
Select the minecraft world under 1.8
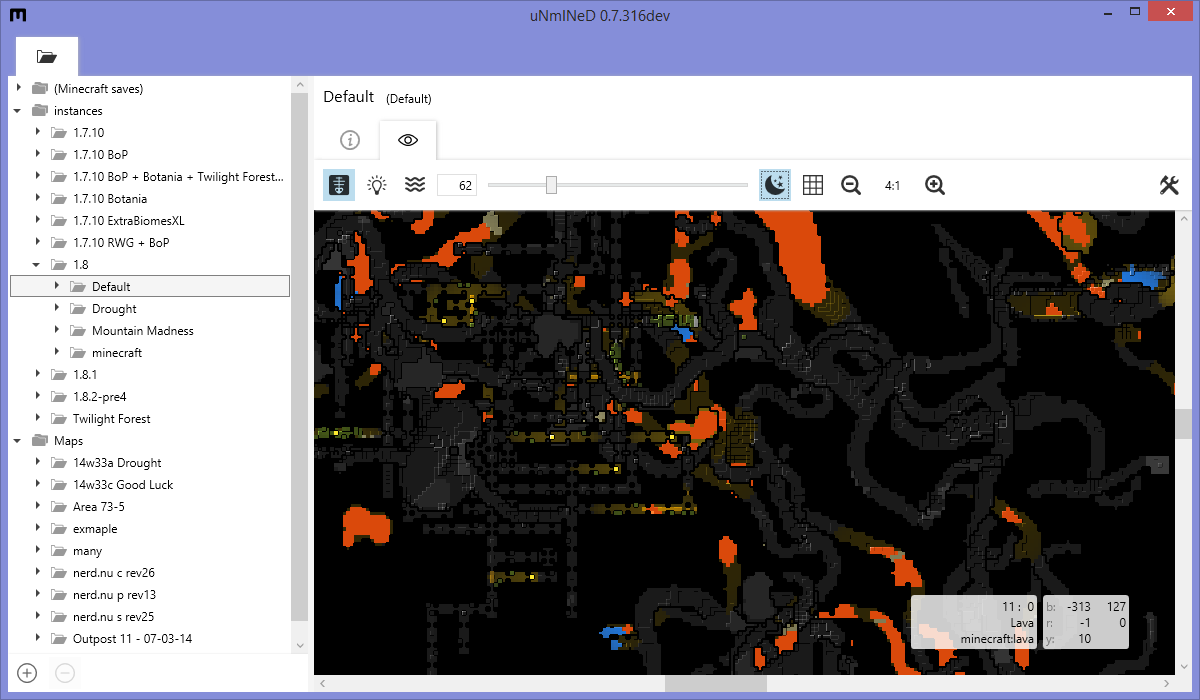117,352
